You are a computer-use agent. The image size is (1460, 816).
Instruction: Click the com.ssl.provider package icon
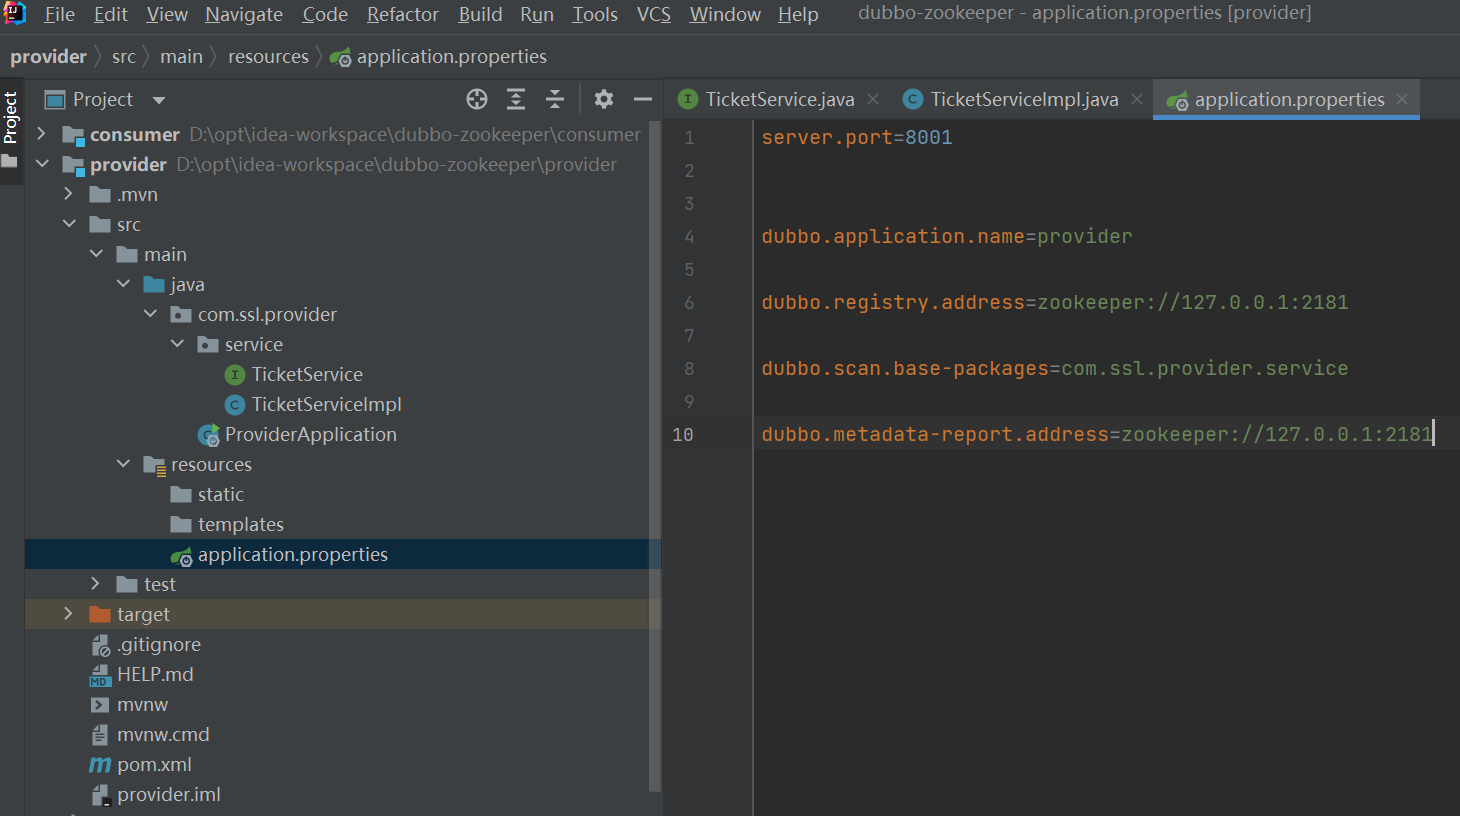pos(181,315)
